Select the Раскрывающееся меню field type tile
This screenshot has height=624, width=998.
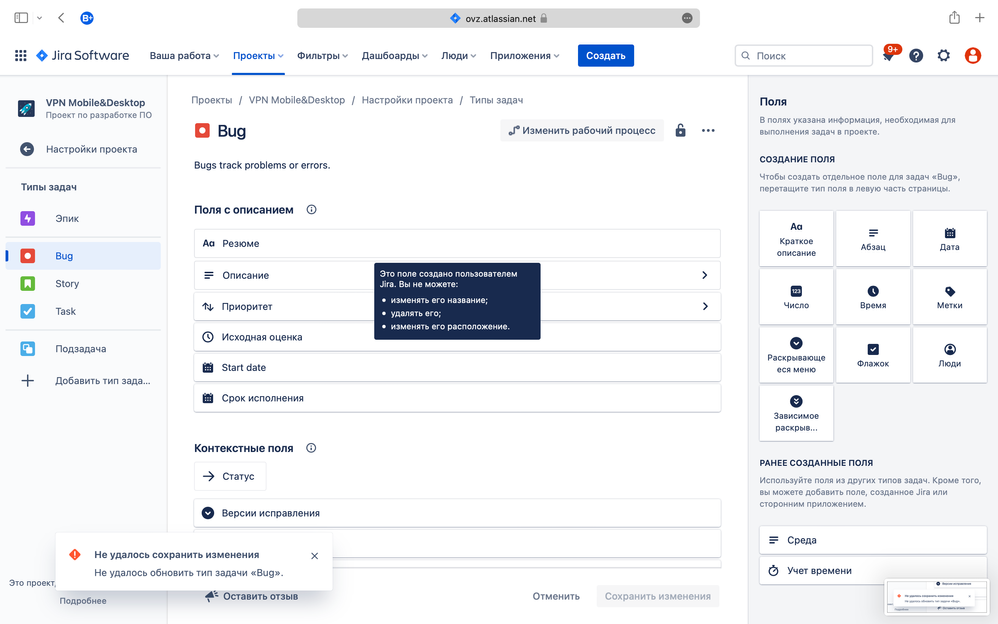796,355
